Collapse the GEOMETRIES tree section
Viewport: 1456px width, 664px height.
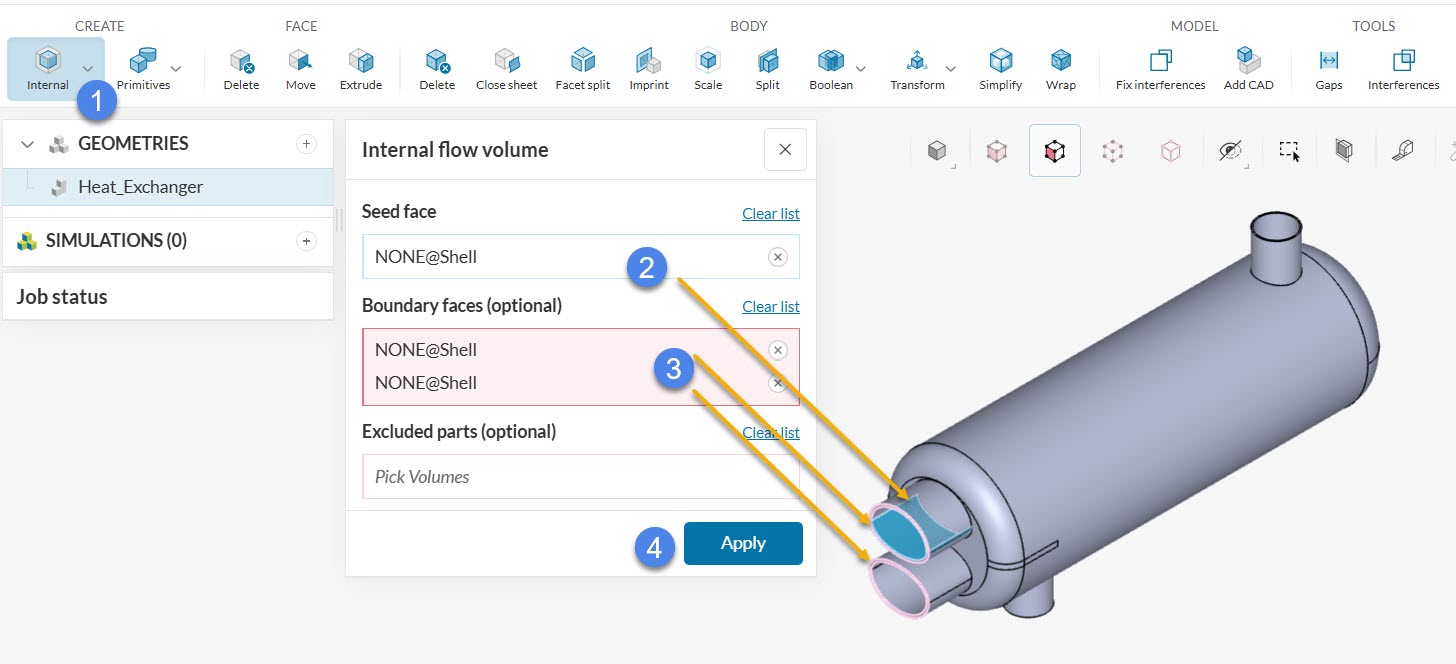[27, 144]
